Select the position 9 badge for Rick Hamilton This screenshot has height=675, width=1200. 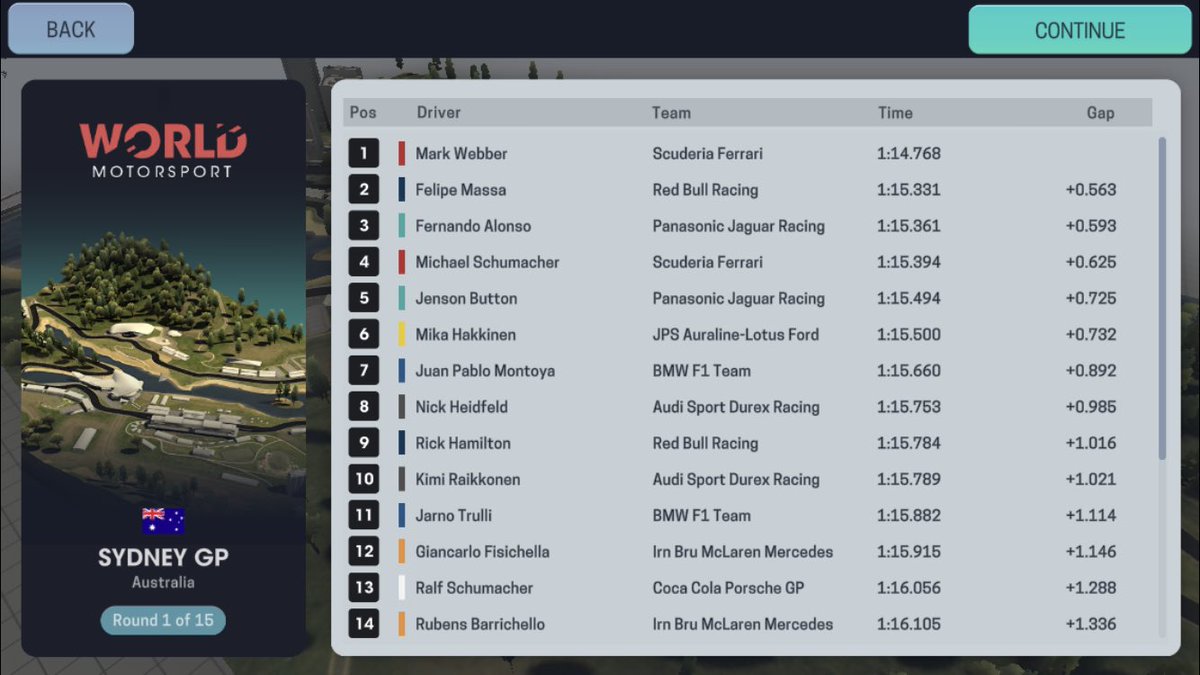pos(363,443)
